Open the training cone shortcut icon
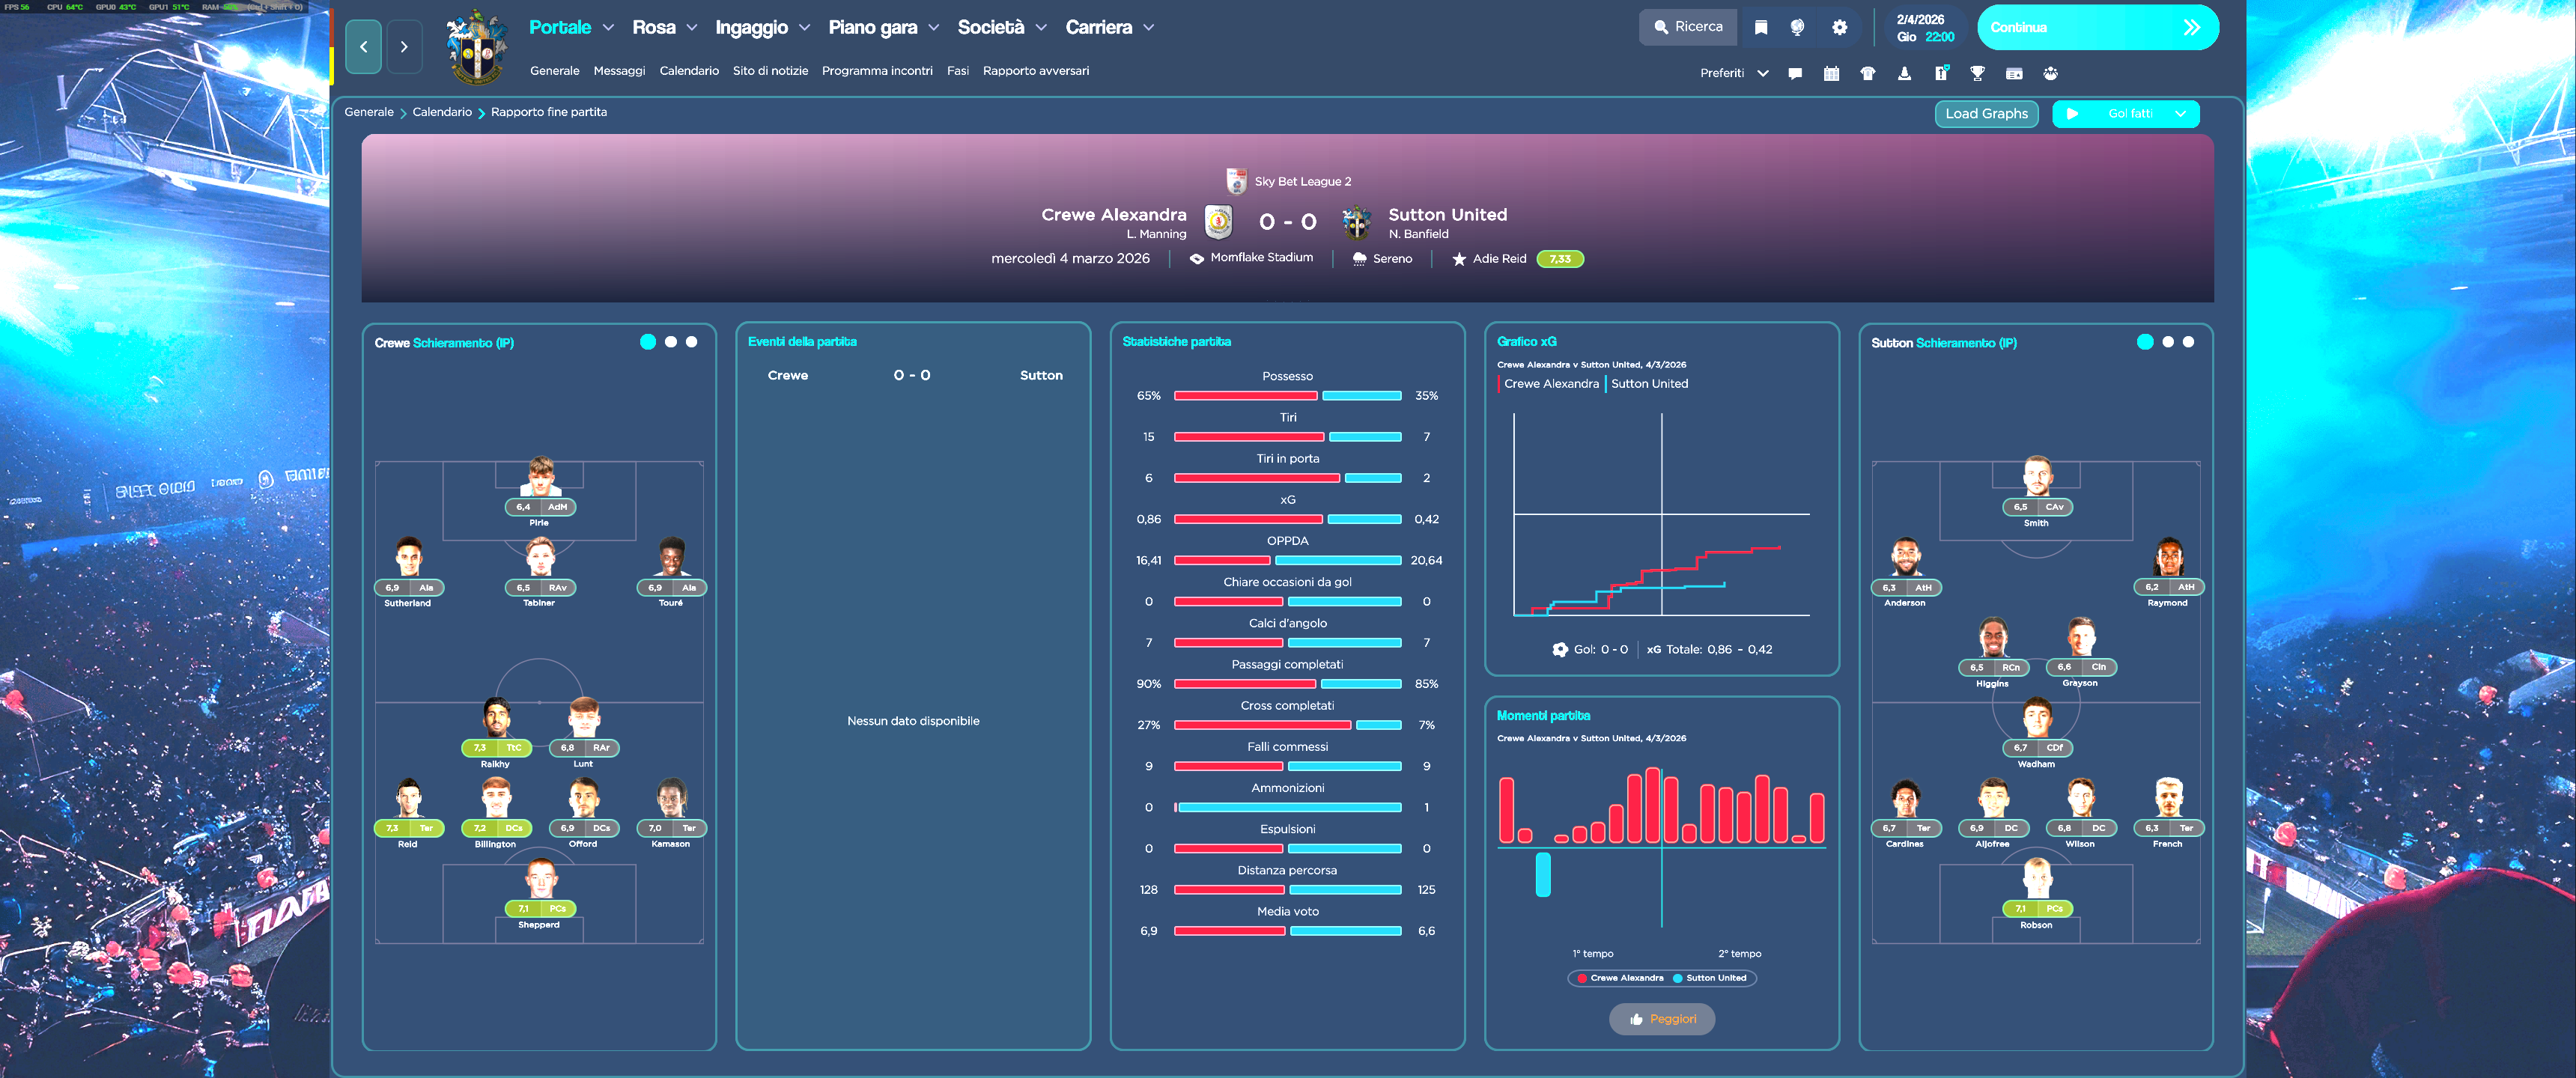 point(1904,73)
